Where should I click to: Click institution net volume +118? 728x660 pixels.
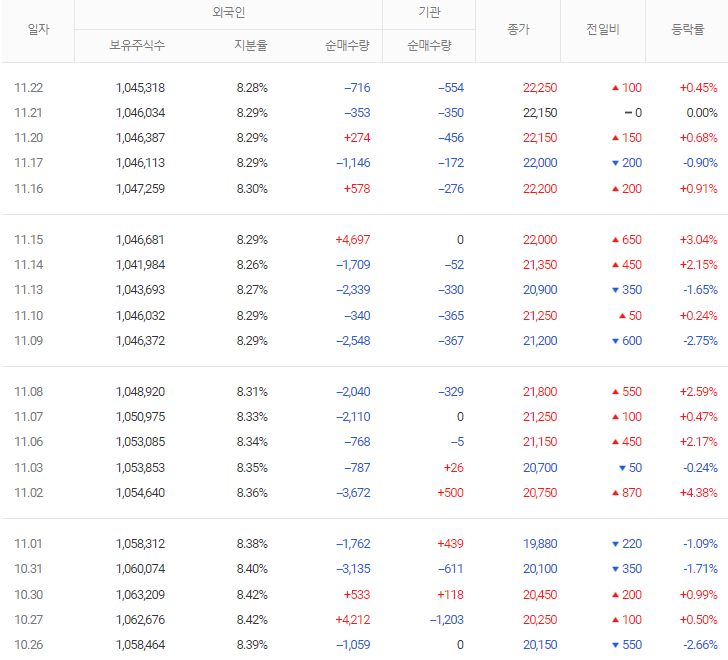(450, 595)
